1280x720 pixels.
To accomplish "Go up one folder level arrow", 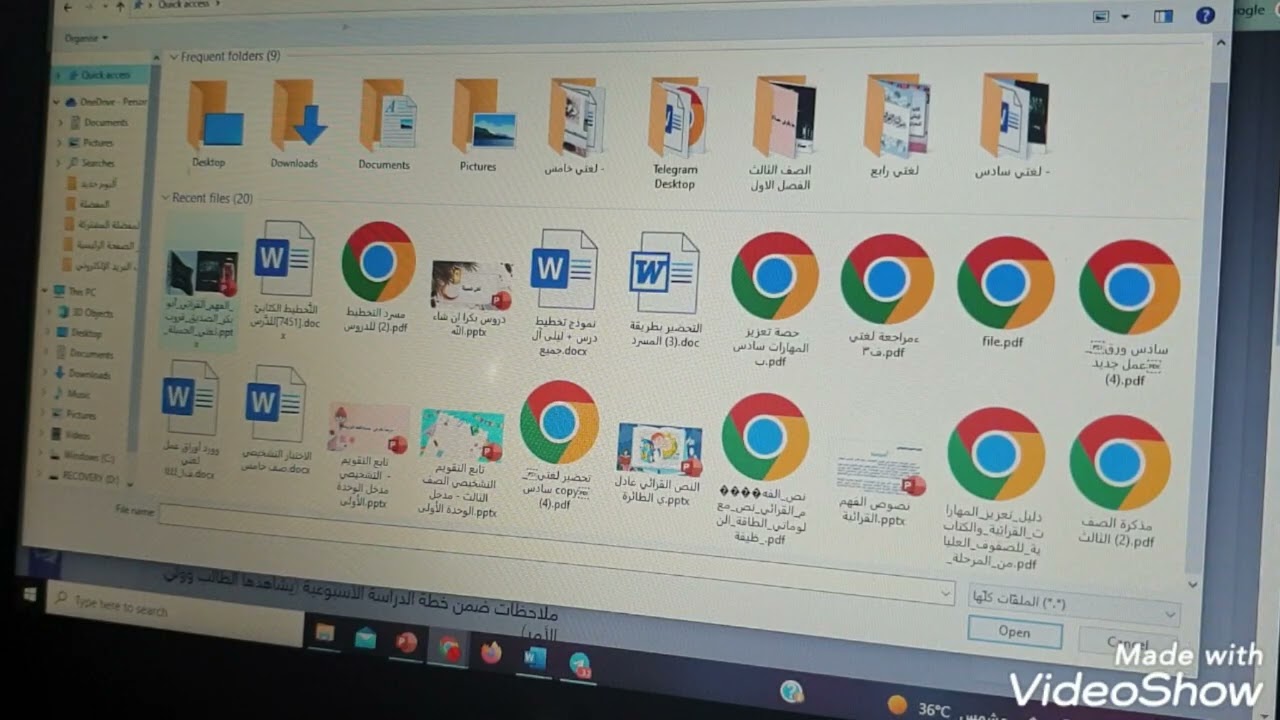I will tap(120, 6).
